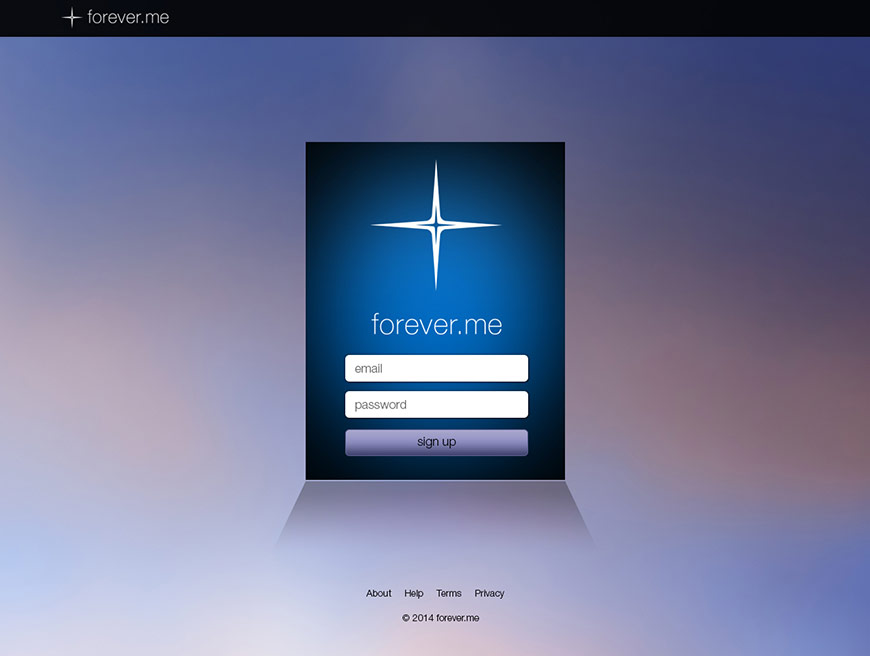Focus the password input field

(436, 405)
